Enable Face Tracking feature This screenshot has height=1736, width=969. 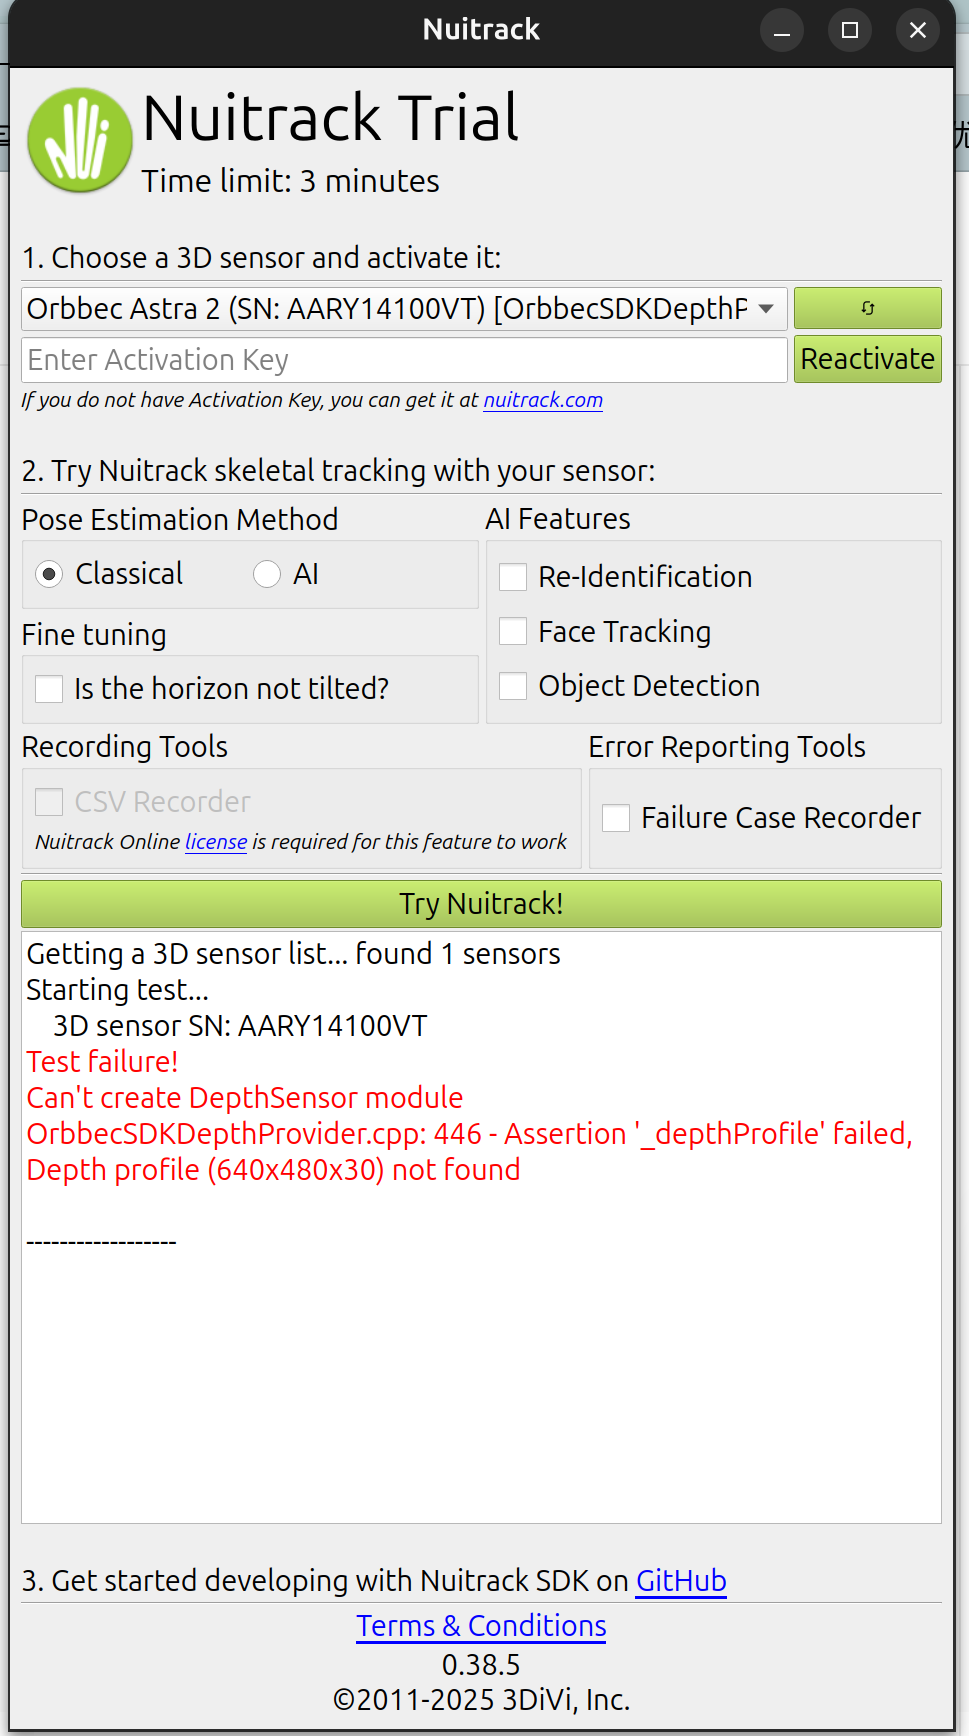point(513,631)
